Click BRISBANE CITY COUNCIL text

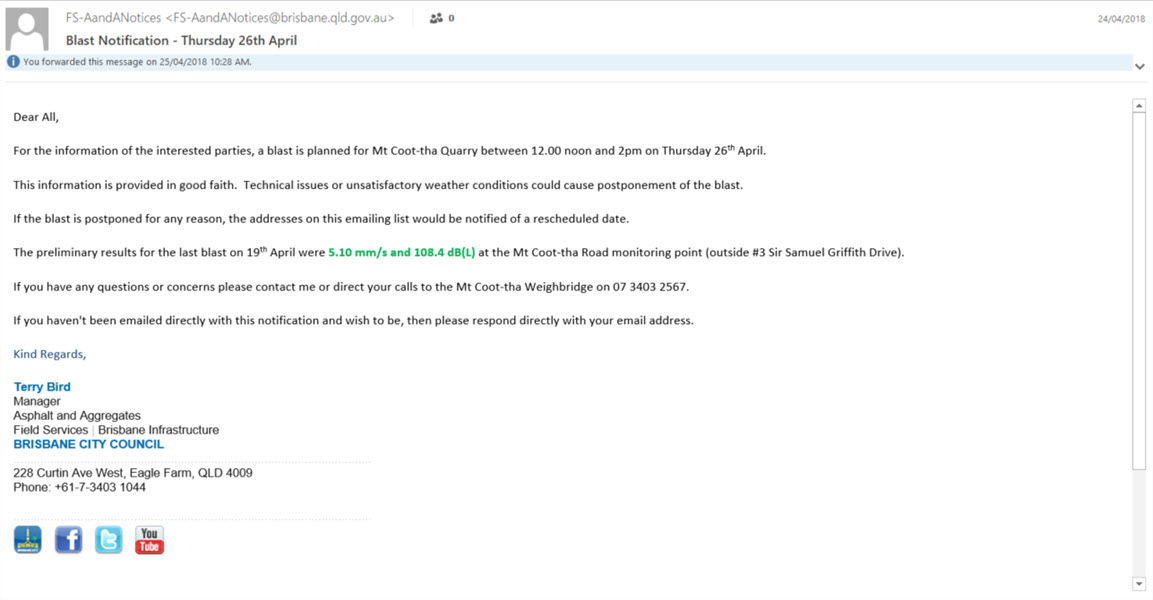pos(88,444)
